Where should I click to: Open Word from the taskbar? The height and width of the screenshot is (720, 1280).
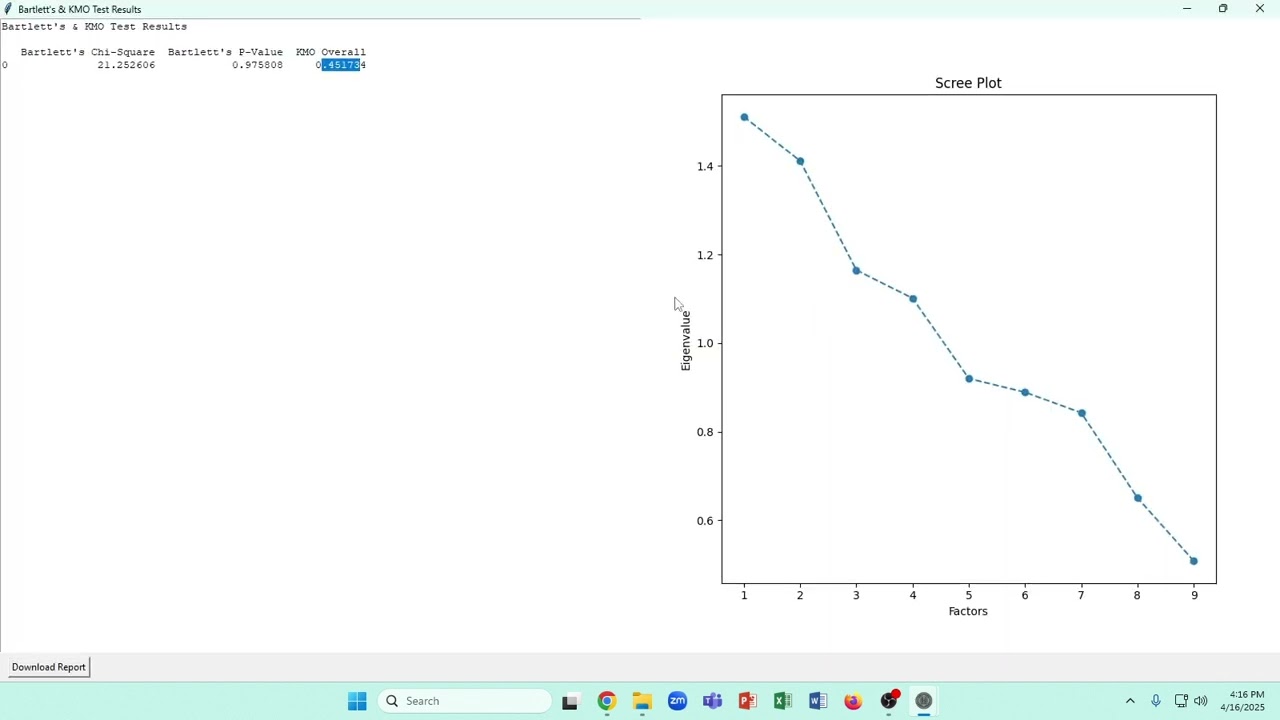point(818,701)
